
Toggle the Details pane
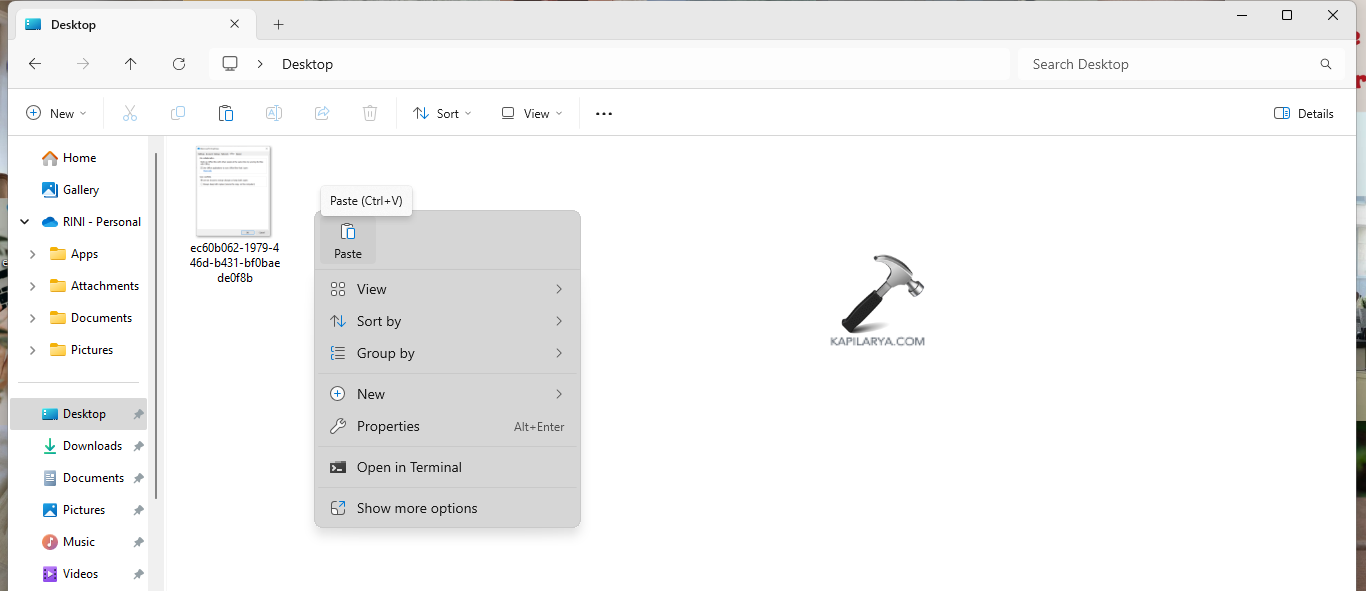click(1303, 114)
